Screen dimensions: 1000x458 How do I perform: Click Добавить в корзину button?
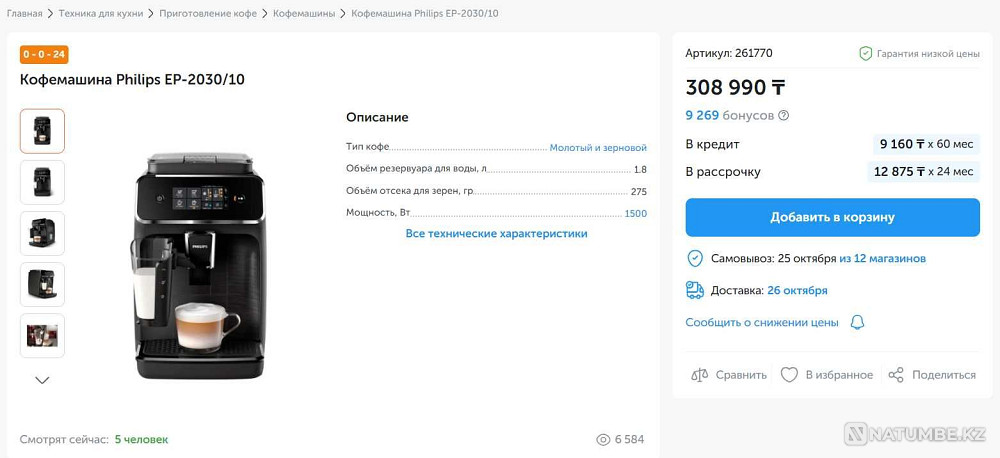tap(832, 217)
